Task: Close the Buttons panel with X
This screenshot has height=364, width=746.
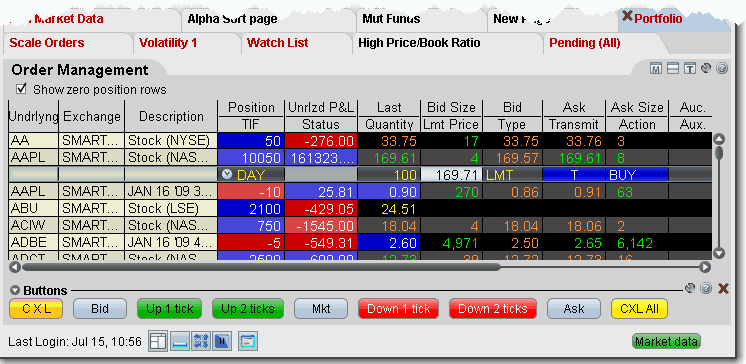Action: (723, 288)
